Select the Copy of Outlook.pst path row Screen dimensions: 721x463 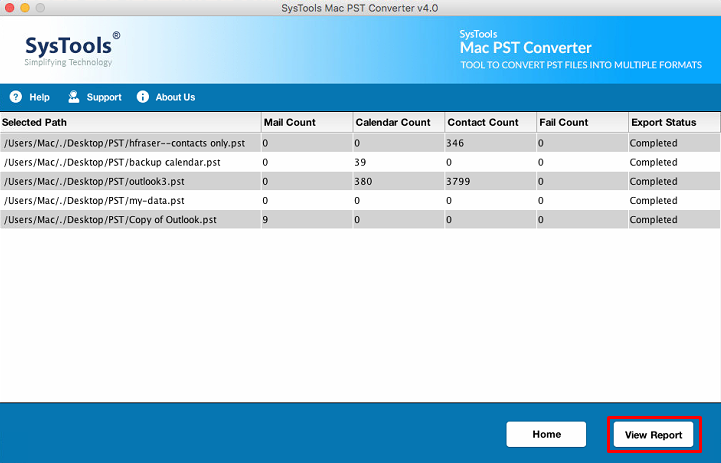point(131,220)
